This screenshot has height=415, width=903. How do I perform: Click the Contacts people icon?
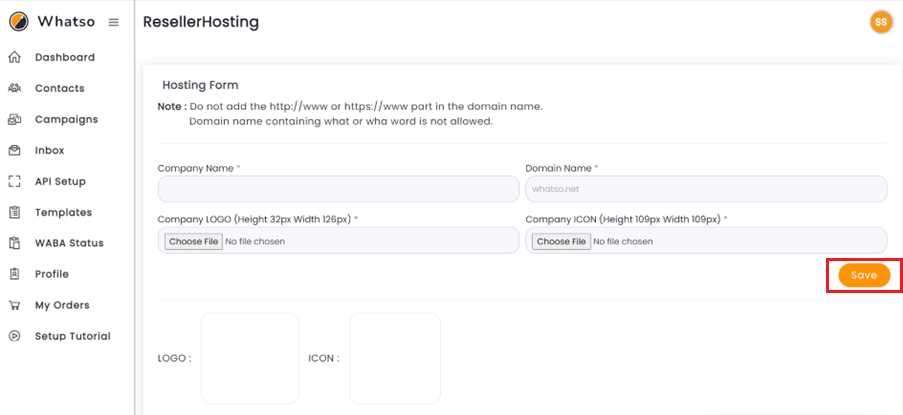pos(14,88)
